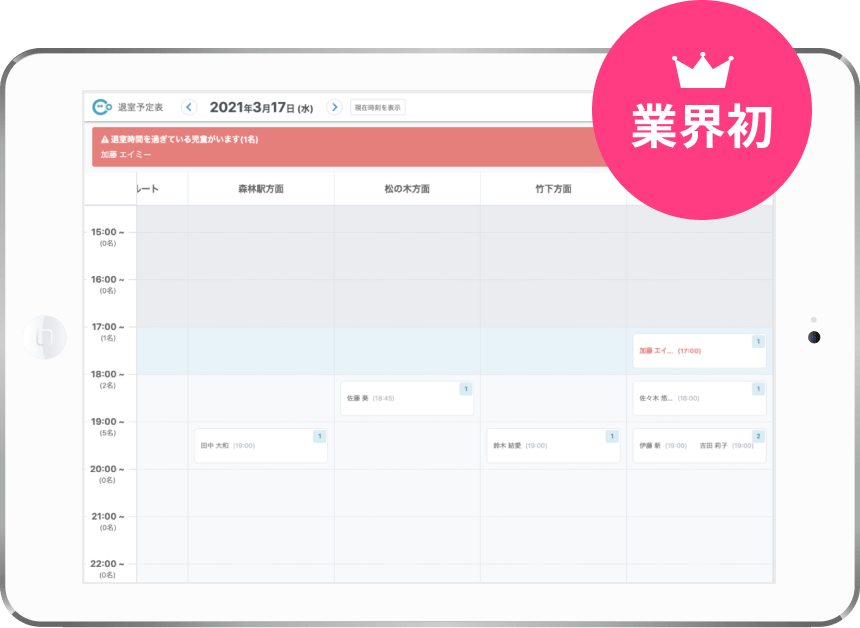Screen dimensions: 860x628
Task: Select the 松の木方面 column header
Action: [x=407, y=189]
